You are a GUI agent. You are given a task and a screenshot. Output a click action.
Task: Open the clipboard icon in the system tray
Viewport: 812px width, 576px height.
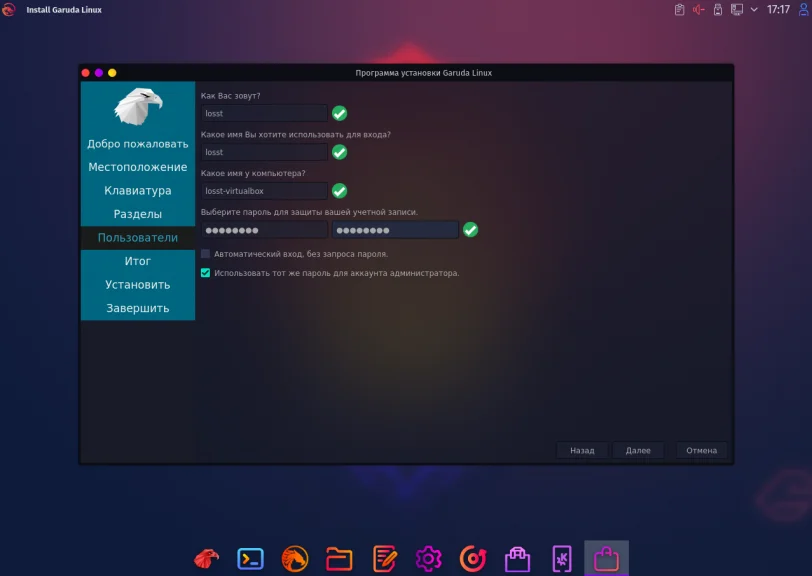[678, 11]
